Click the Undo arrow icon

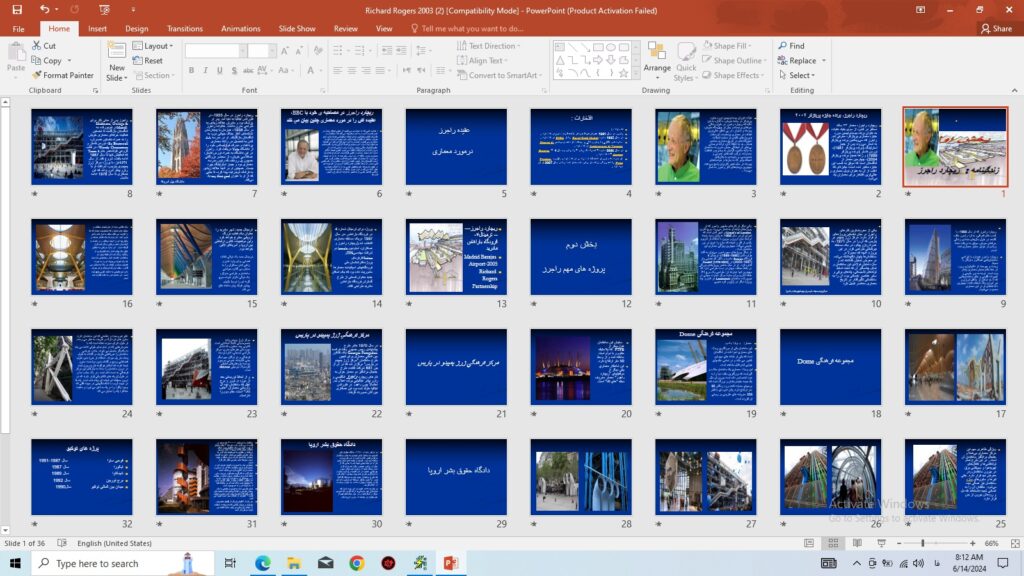click(x=44, y=10)
